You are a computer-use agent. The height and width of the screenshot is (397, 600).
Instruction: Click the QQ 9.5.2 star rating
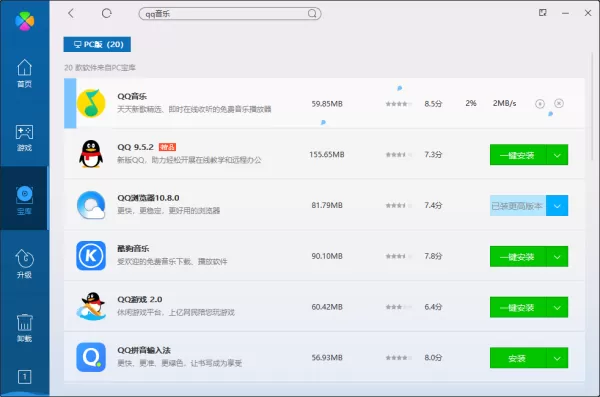(x=399, y=155)
